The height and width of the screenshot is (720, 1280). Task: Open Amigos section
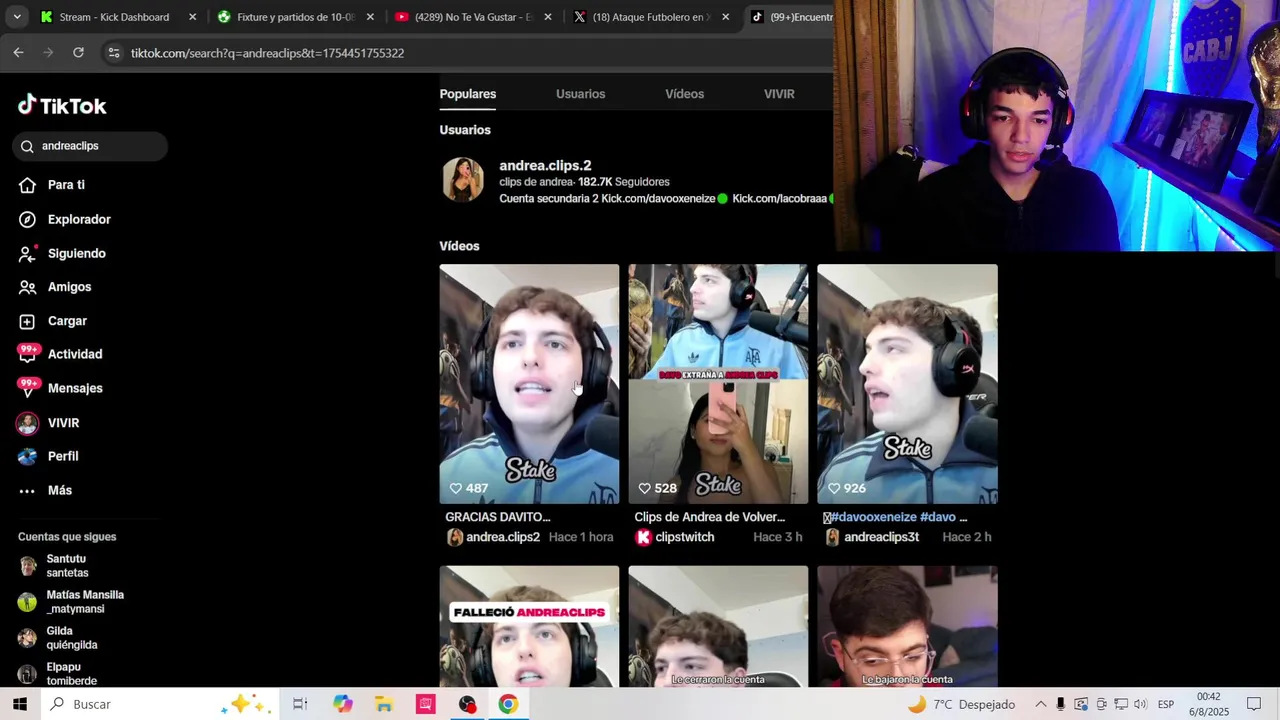pos(69,287)
